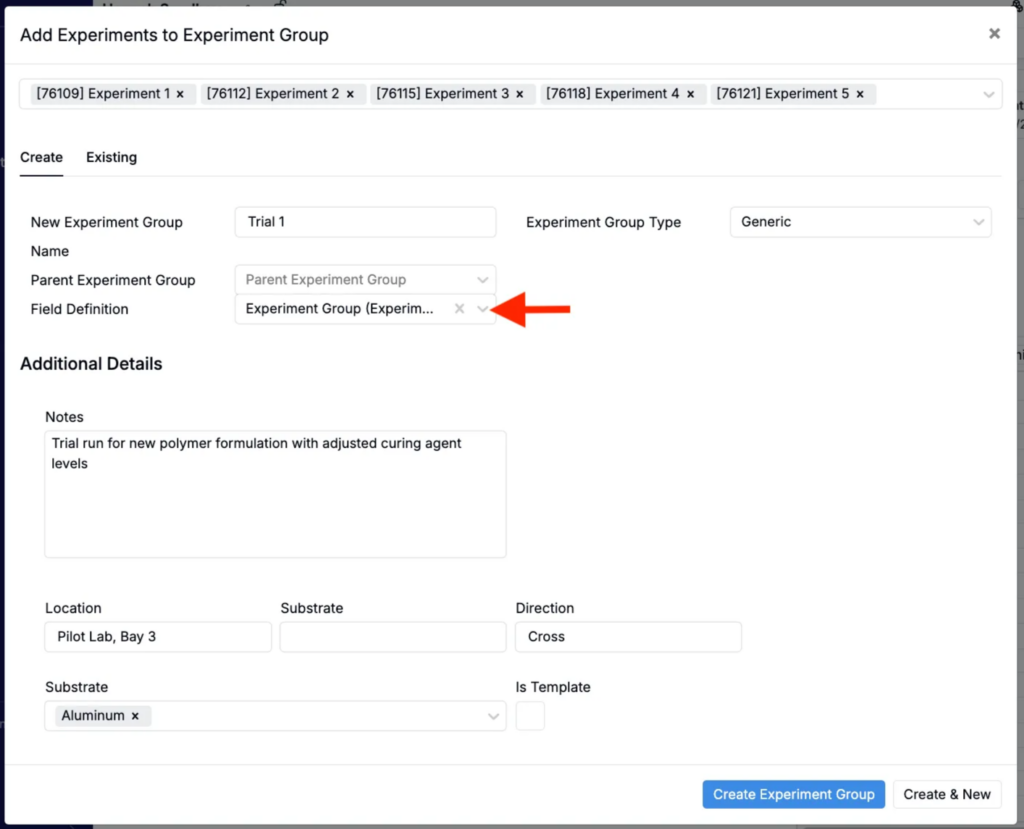Close the Add Experiments dialog

point(994,34)
